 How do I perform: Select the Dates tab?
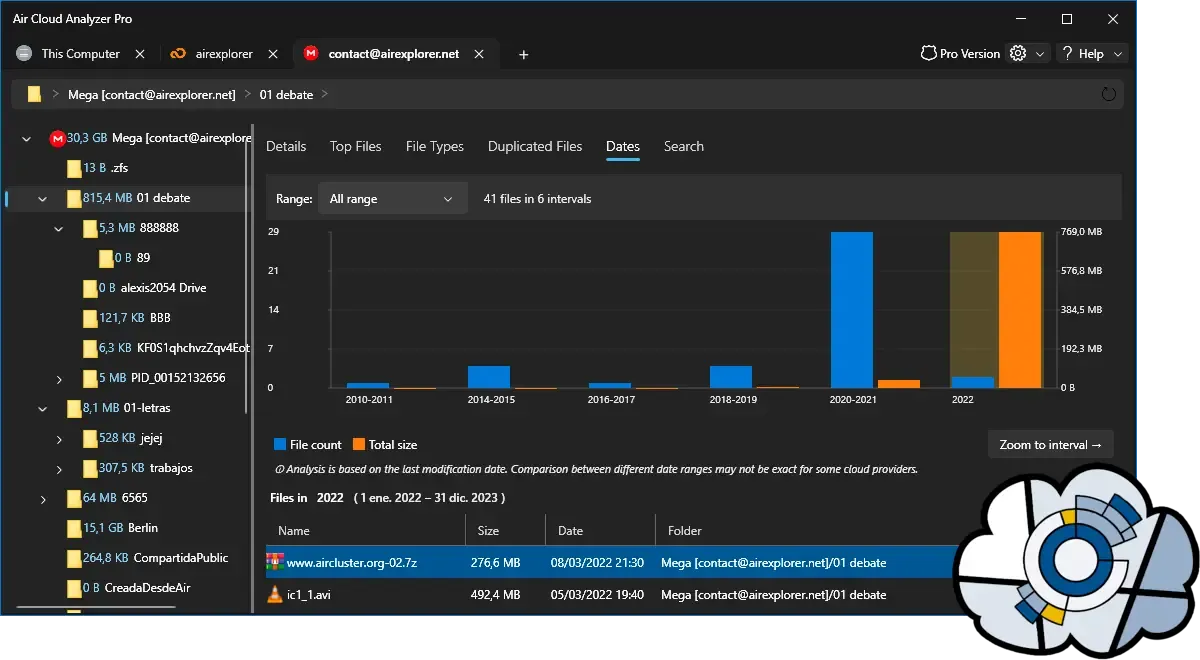623,146
